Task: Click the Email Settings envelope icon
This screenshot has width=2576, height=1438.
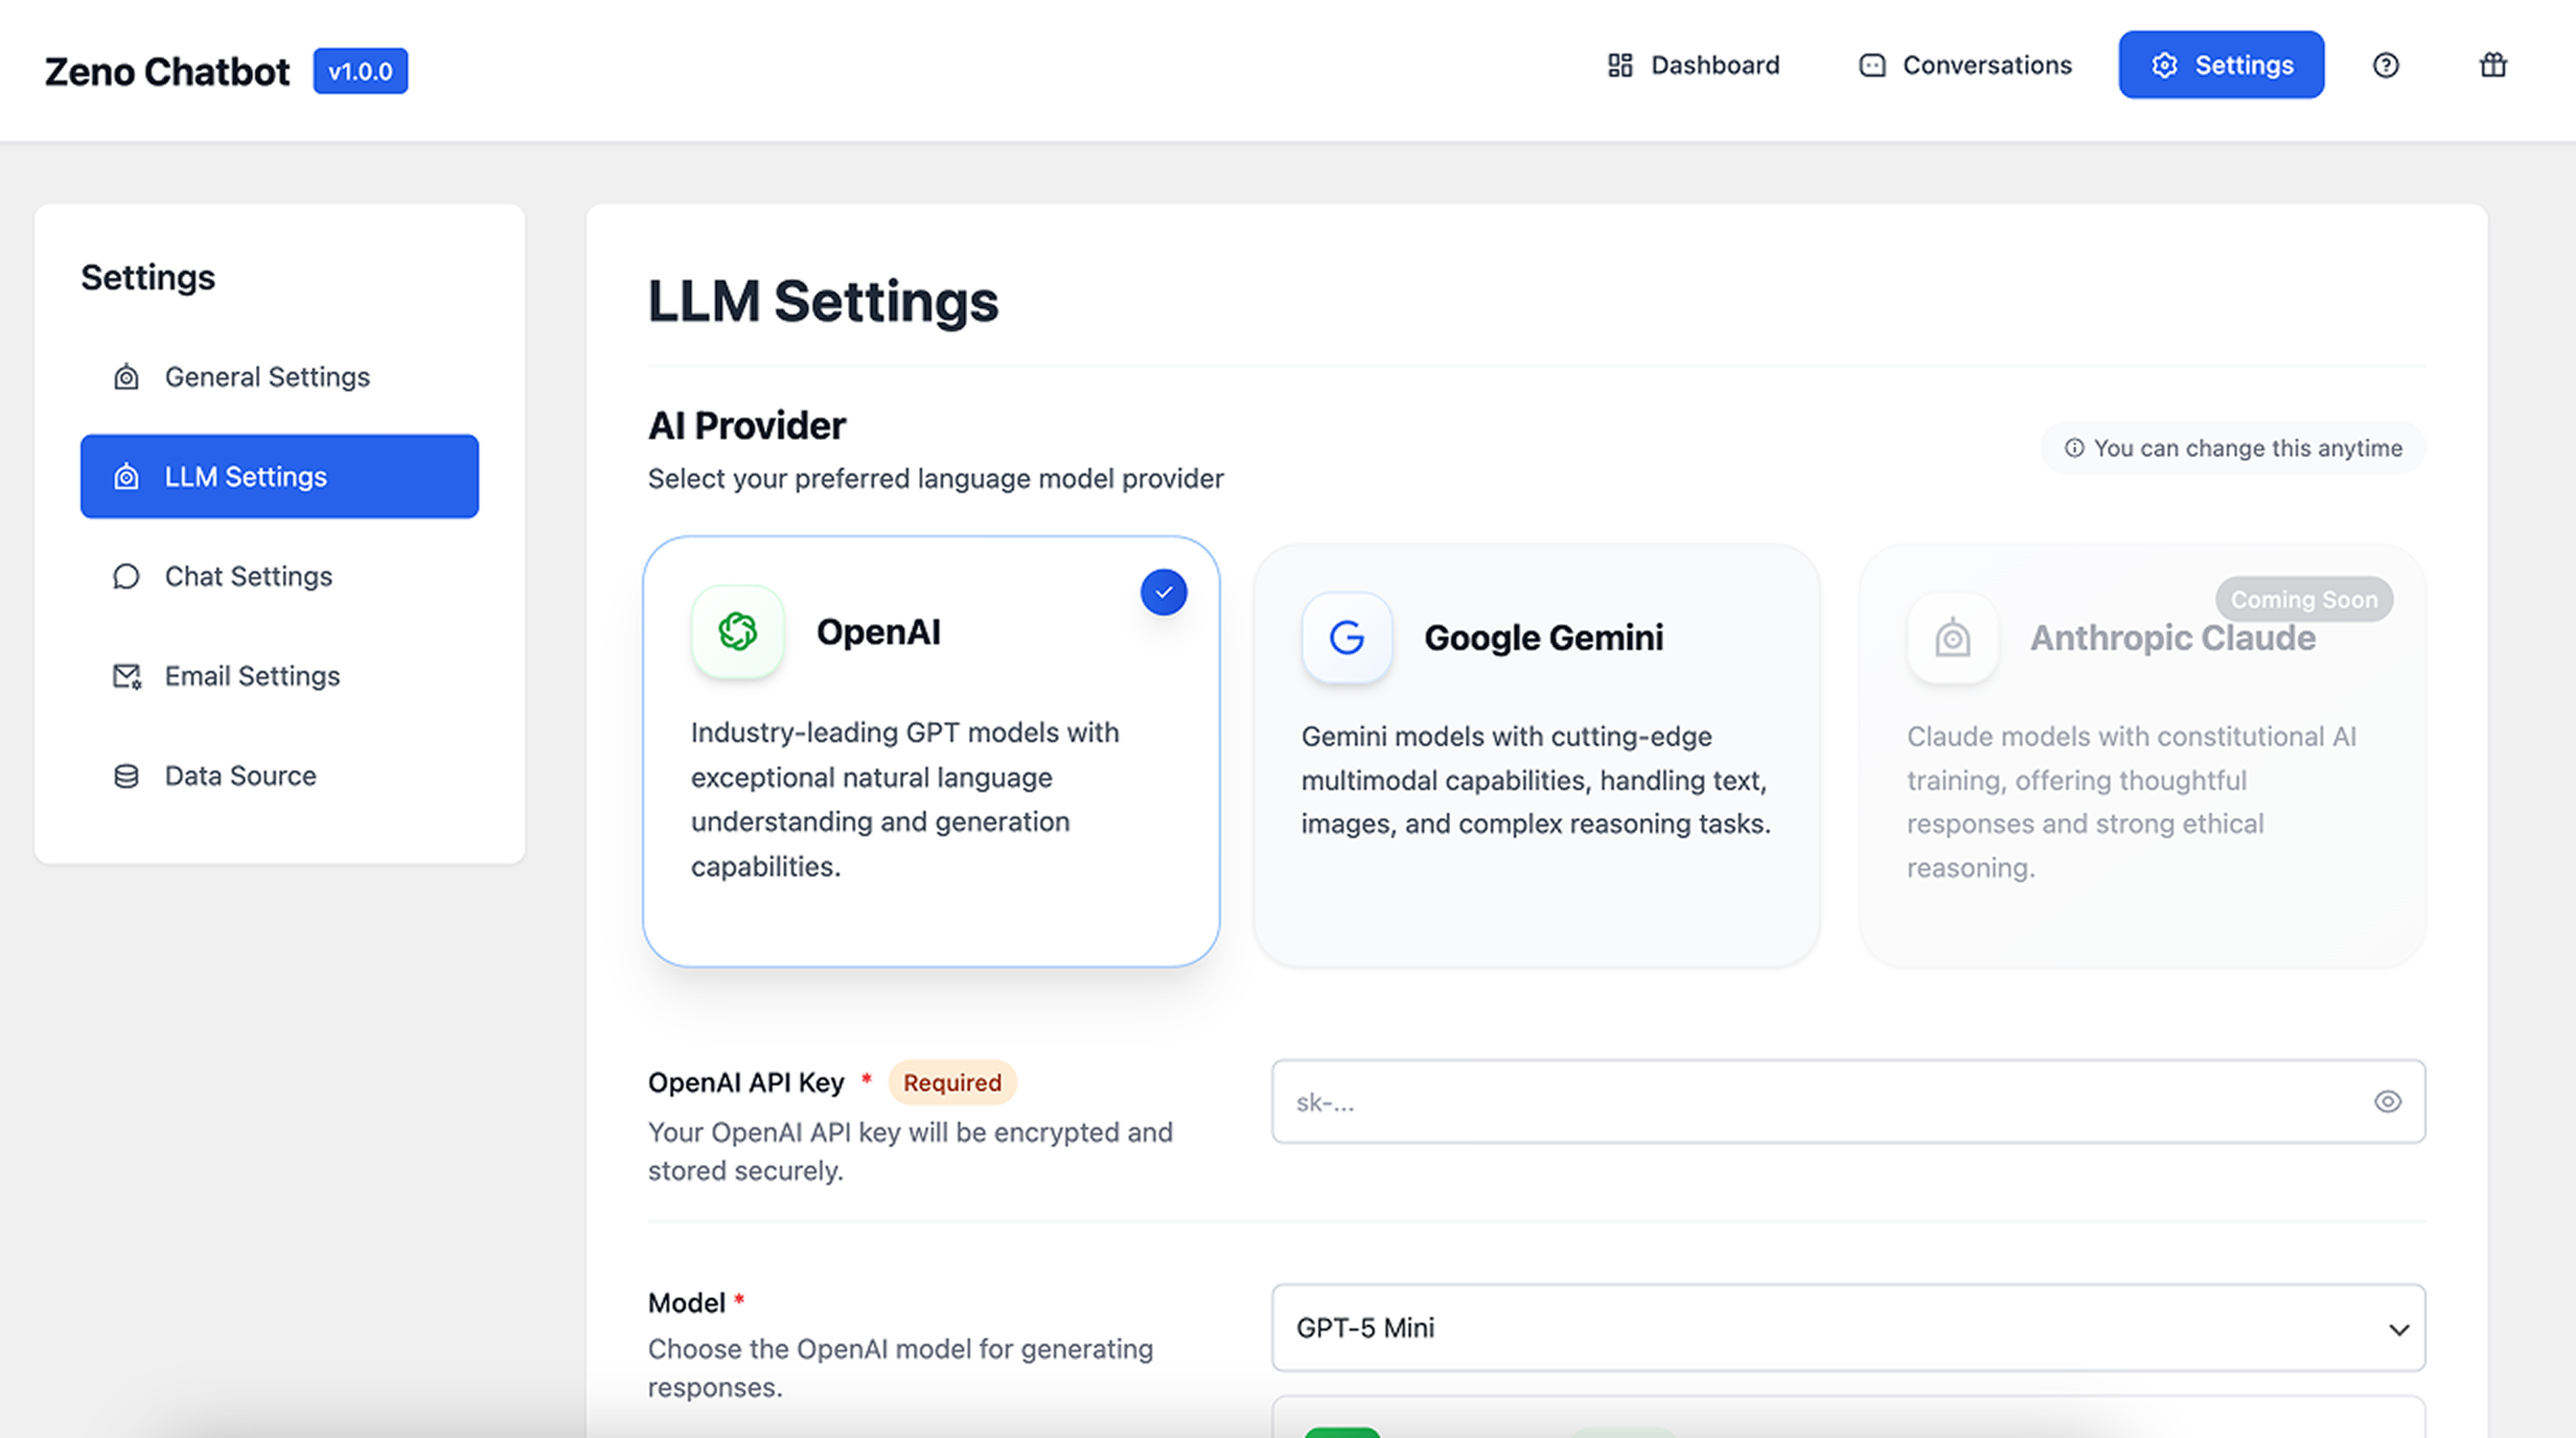Action: (126, 676)
